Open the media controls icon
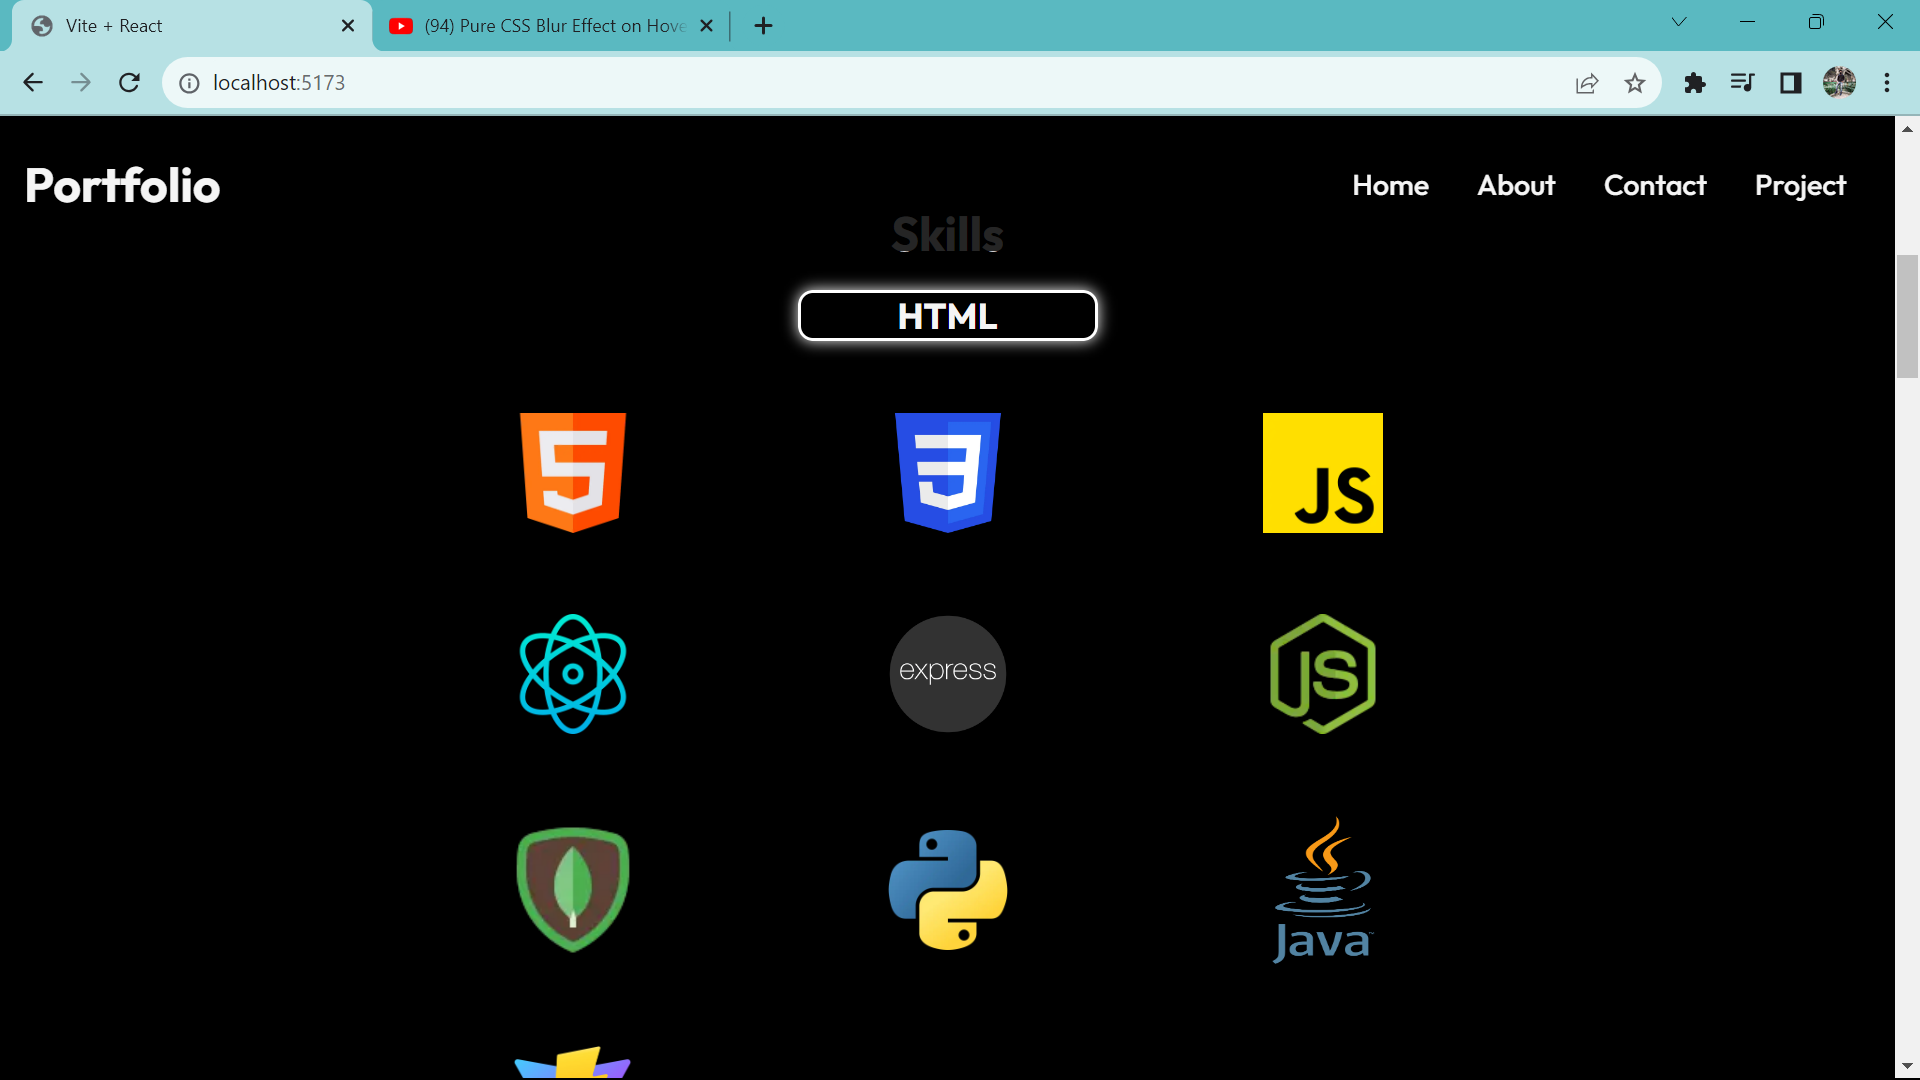This screenshot has height=1080, width=1920. (x=1742, y=83)
